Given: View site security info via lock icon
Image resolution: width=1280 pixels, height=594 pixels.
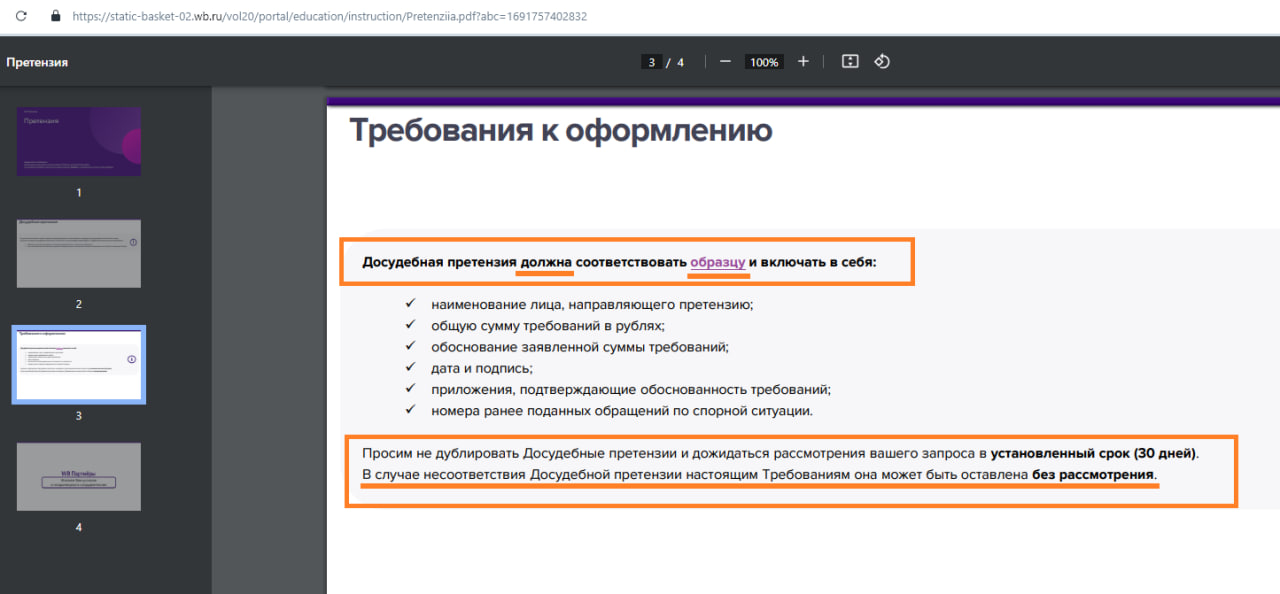Looking at the screenshot, I should (x=54, y=15).
